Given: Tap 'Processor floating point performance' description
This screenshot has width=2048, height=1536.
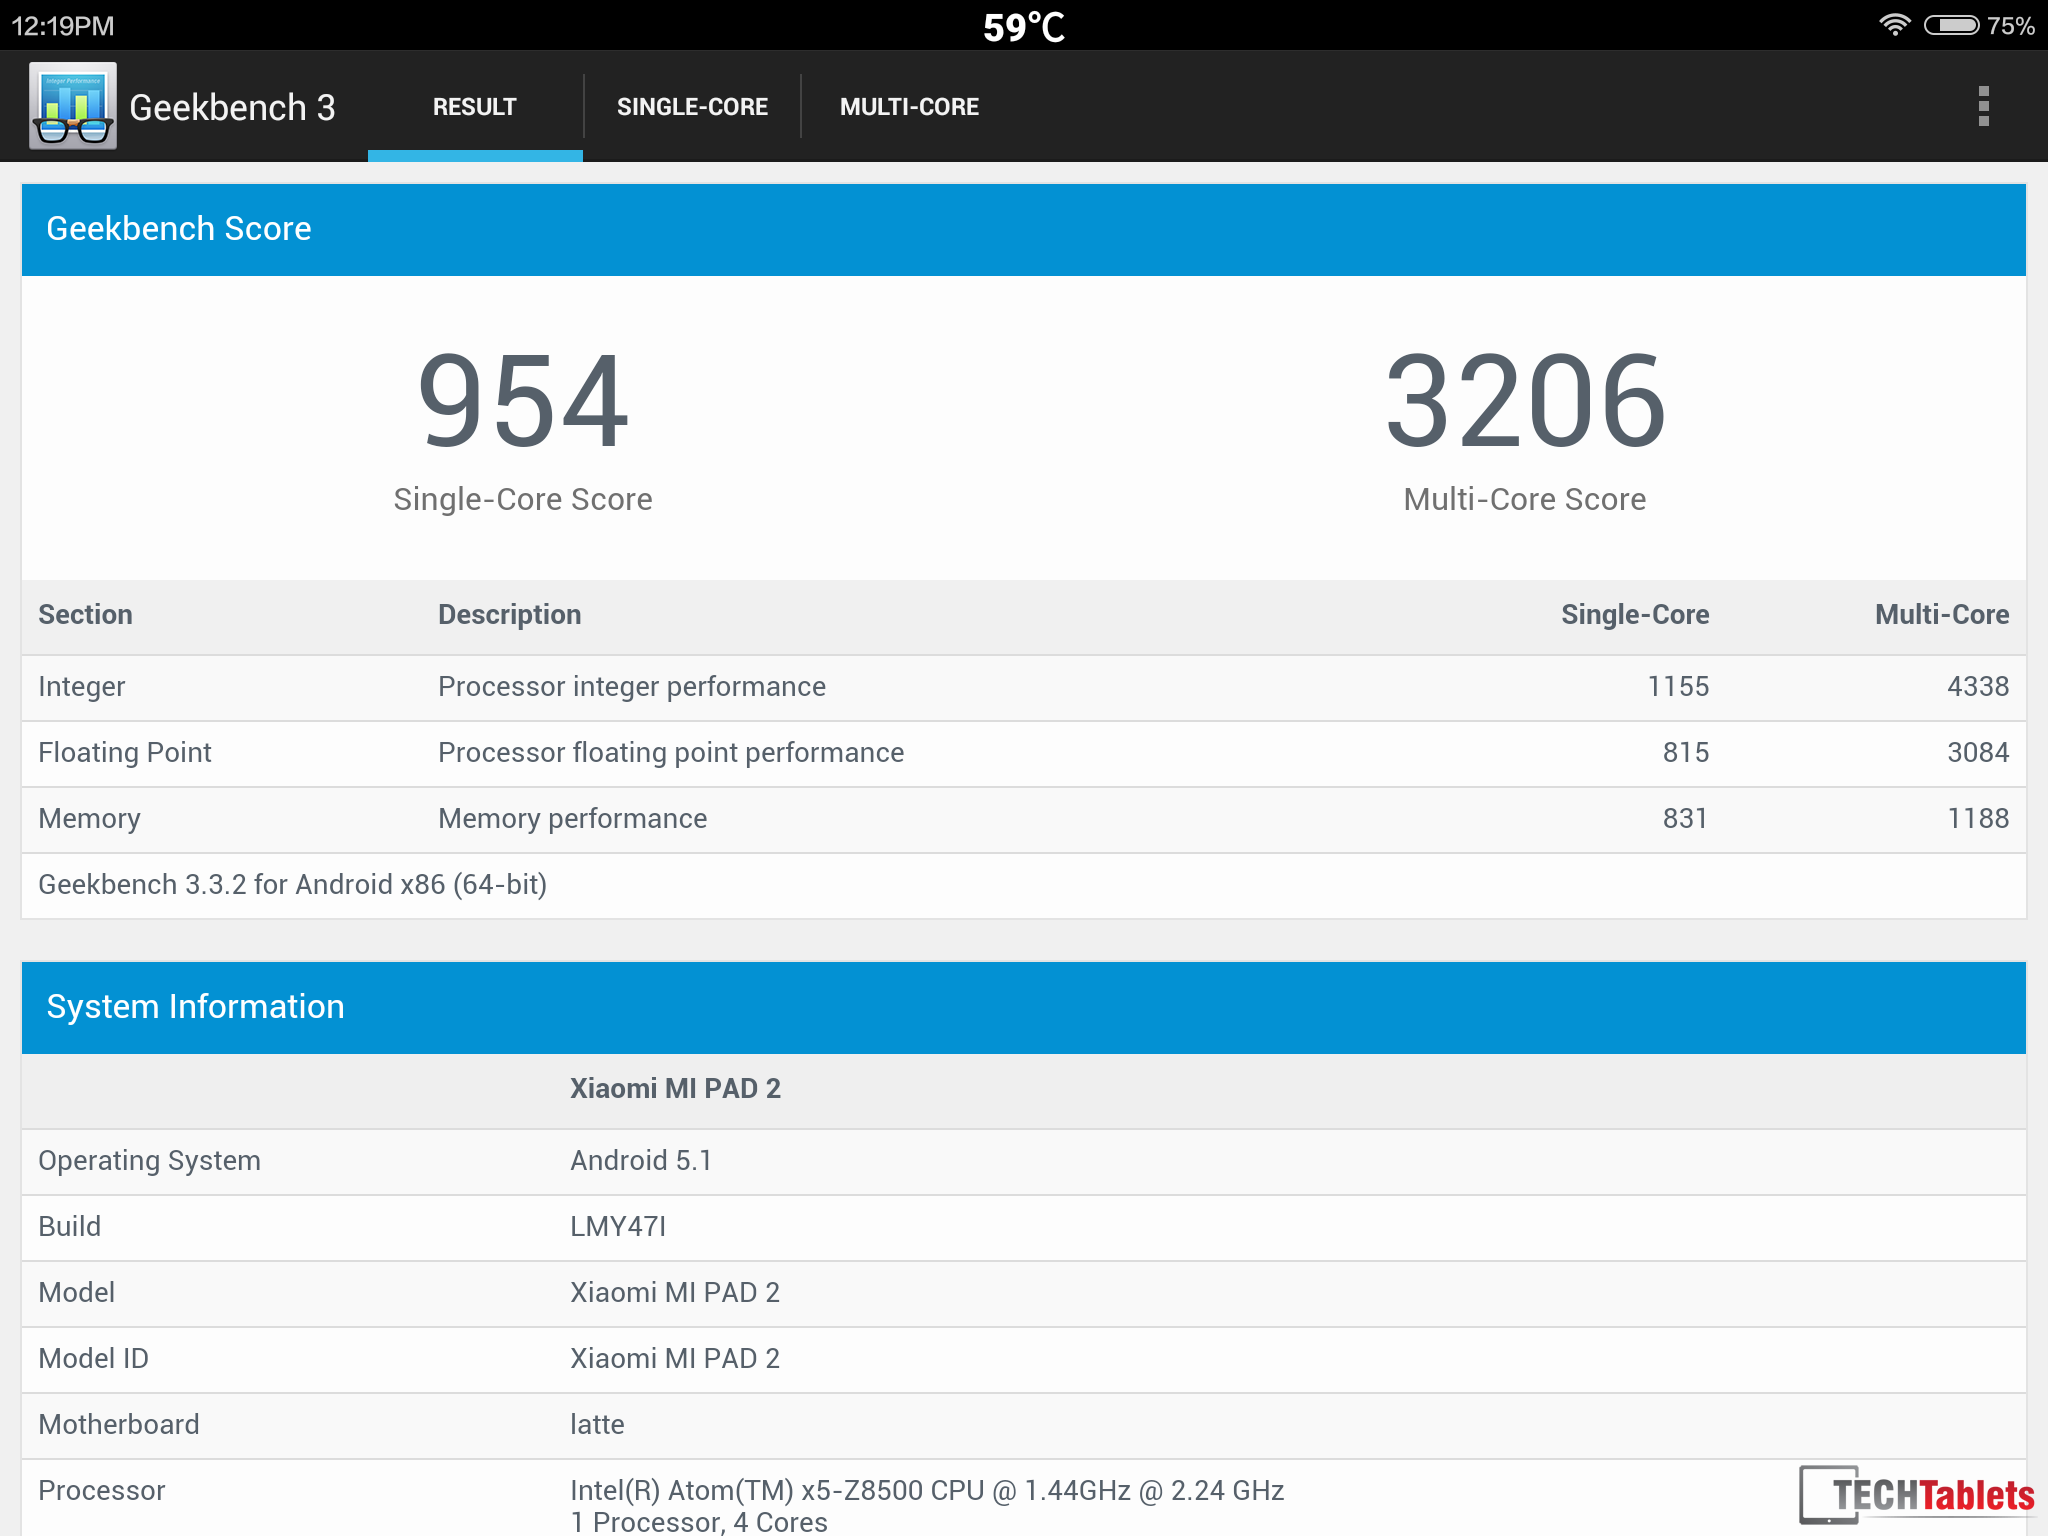Looking at the screenshot, I should (x=671, y=753).
